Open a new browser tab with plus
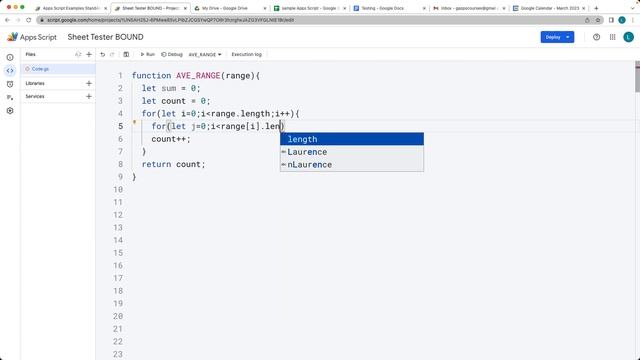Screen dimensions: 640x360 tap(596, 8)
